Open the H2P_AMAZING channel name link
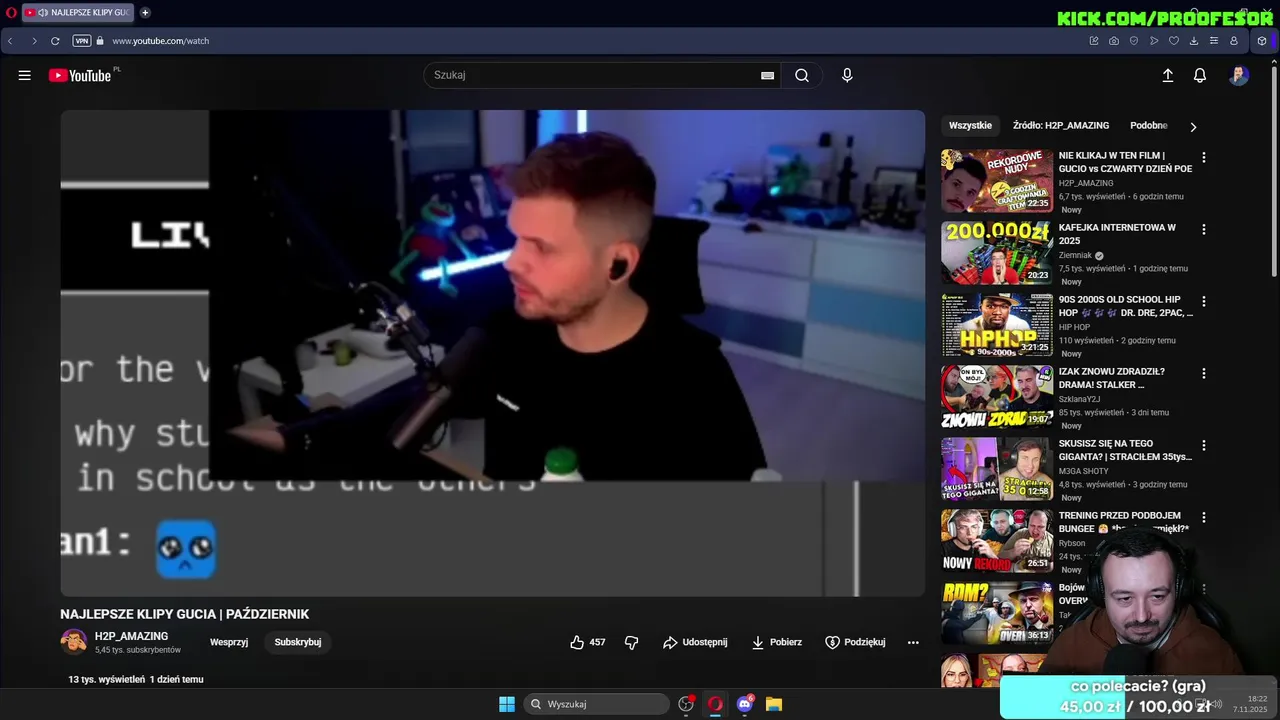 point(131,636)
